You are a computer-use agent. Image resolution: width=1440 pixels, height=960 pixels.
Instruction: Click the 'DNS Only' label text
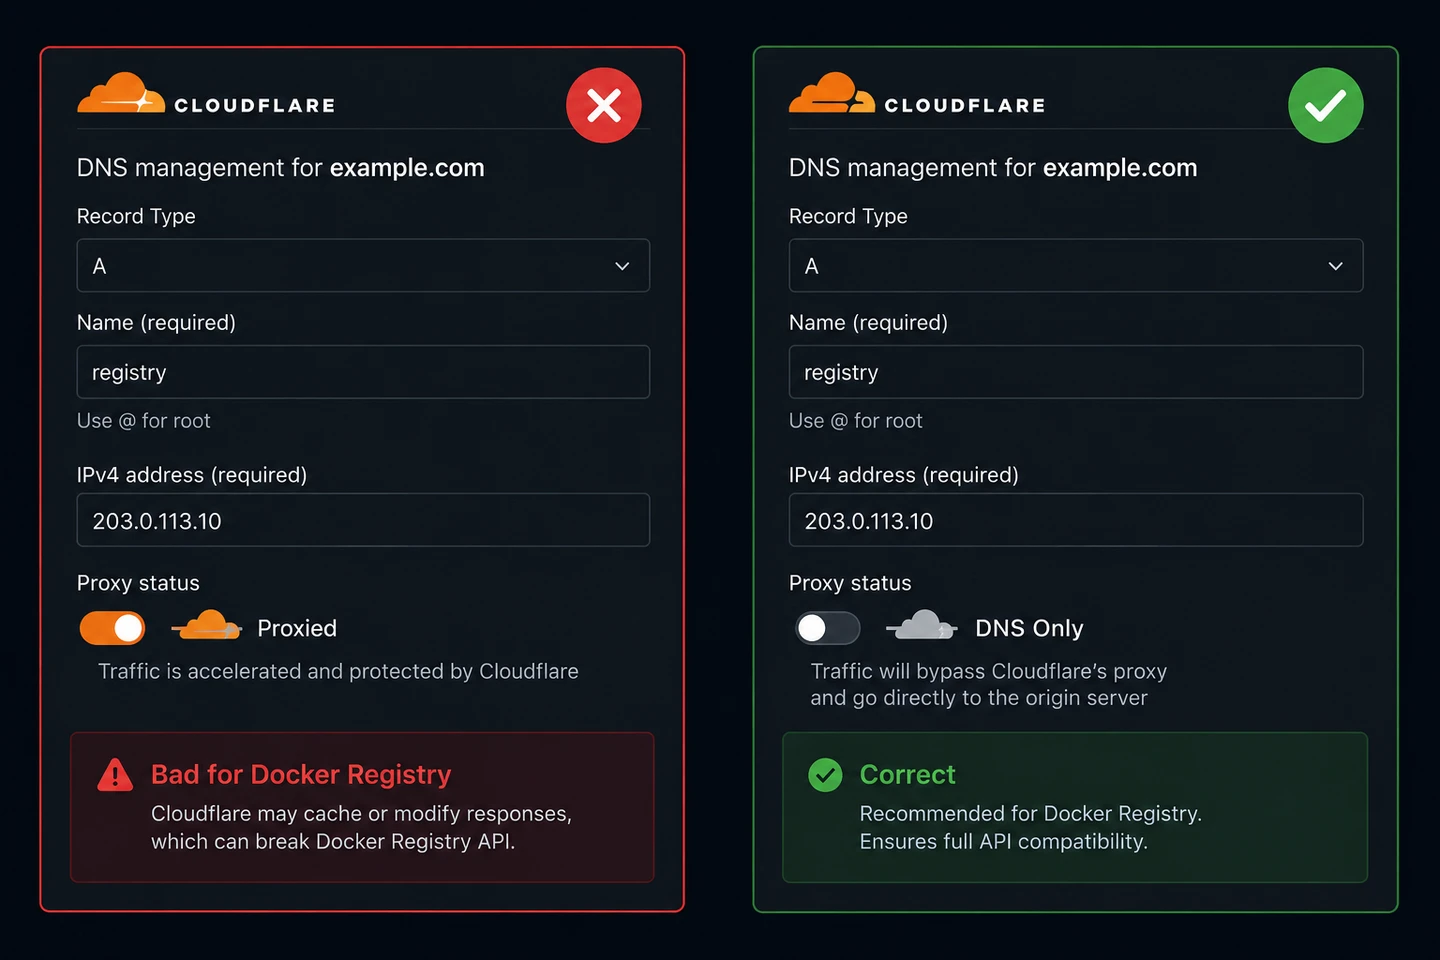[x=1029, y=628]
